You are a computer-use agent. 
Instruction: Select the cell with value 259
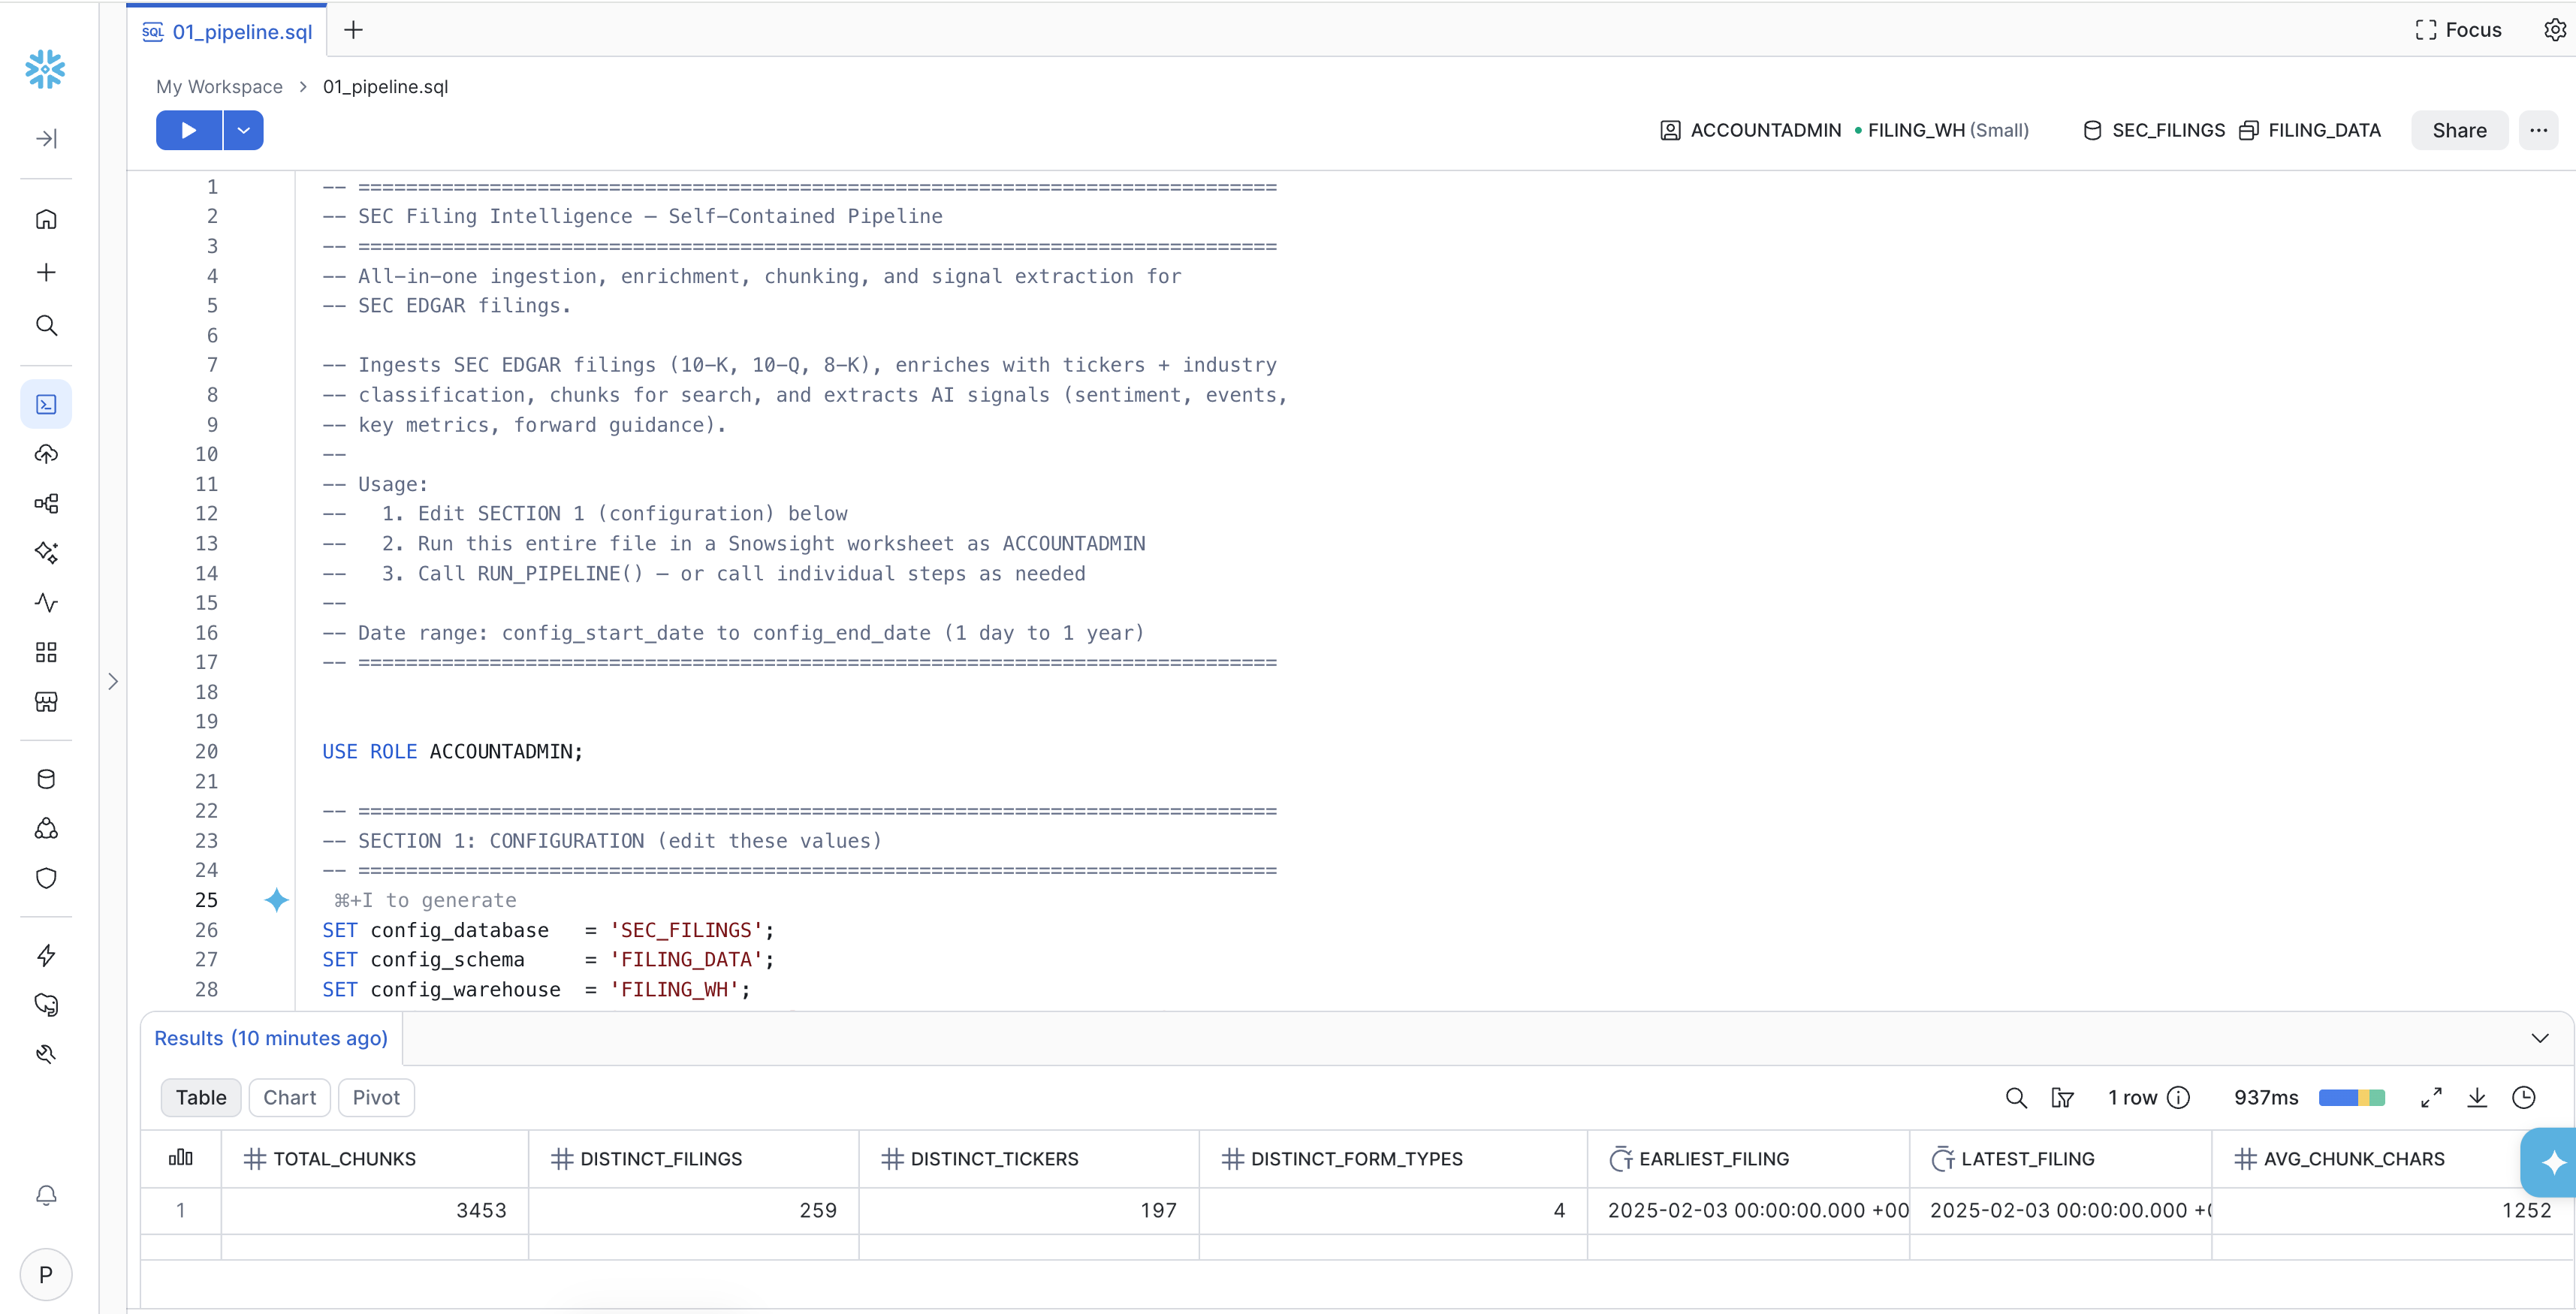point(693,1210)
